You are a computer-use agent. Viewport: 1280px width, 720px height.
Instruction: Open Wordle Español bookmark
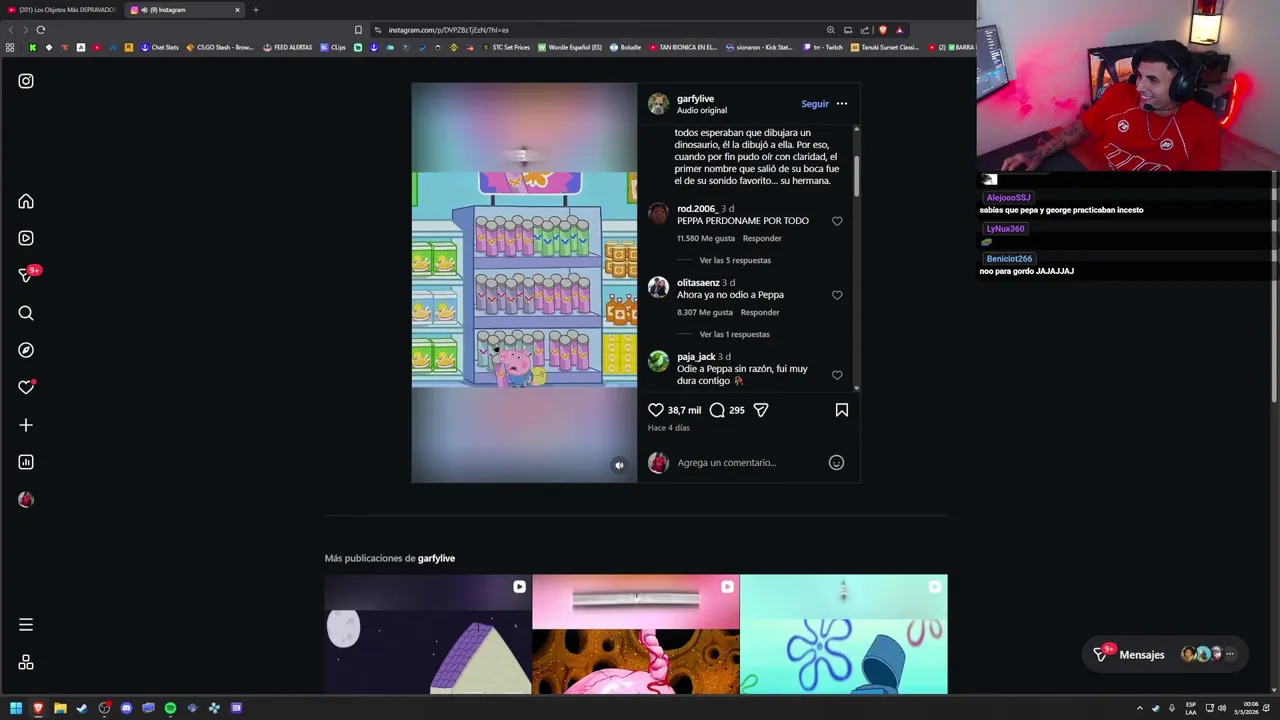click(x=570, y=47)
